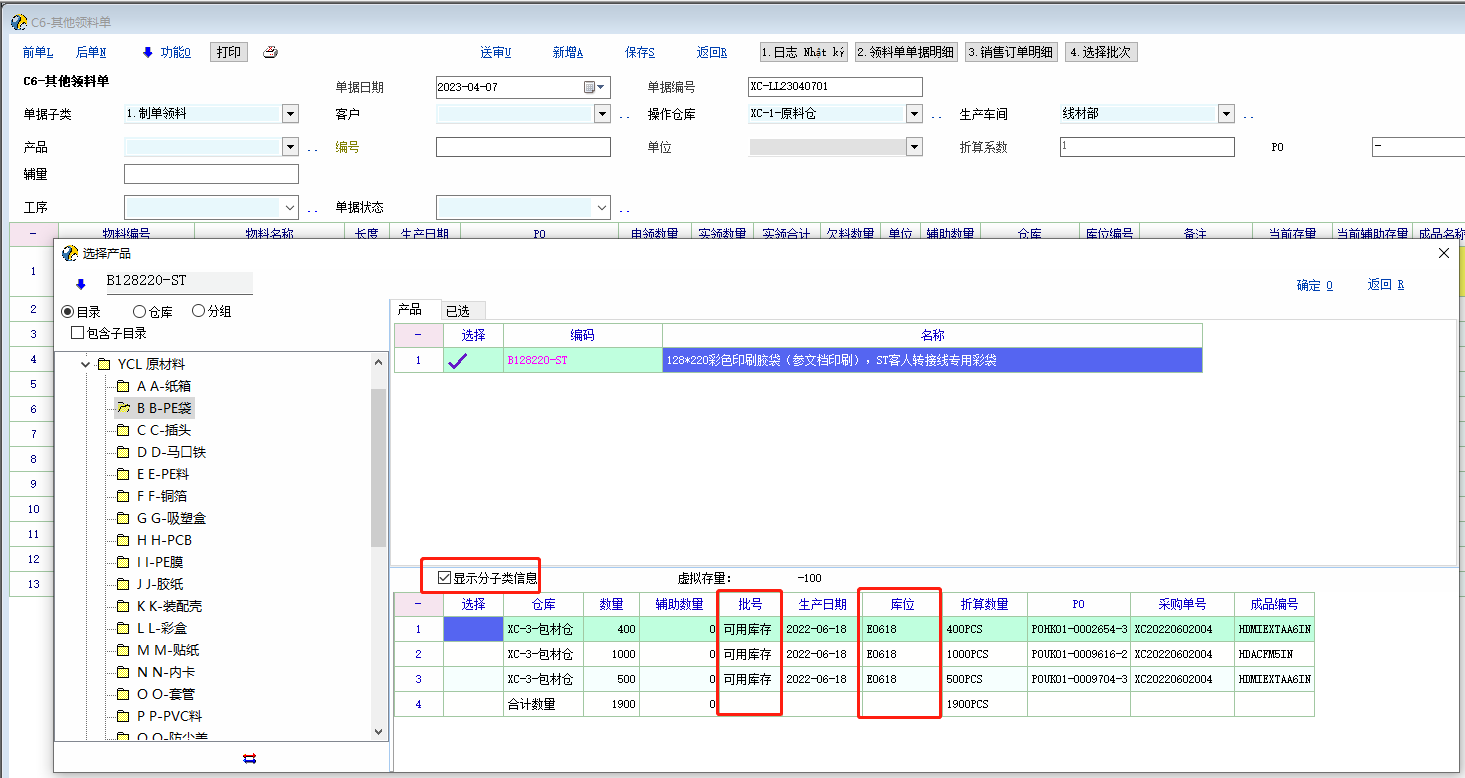Uncheck 显示分子类信息 checkbox
Viewport: 1465px width, 778px height.
[444, 578]
